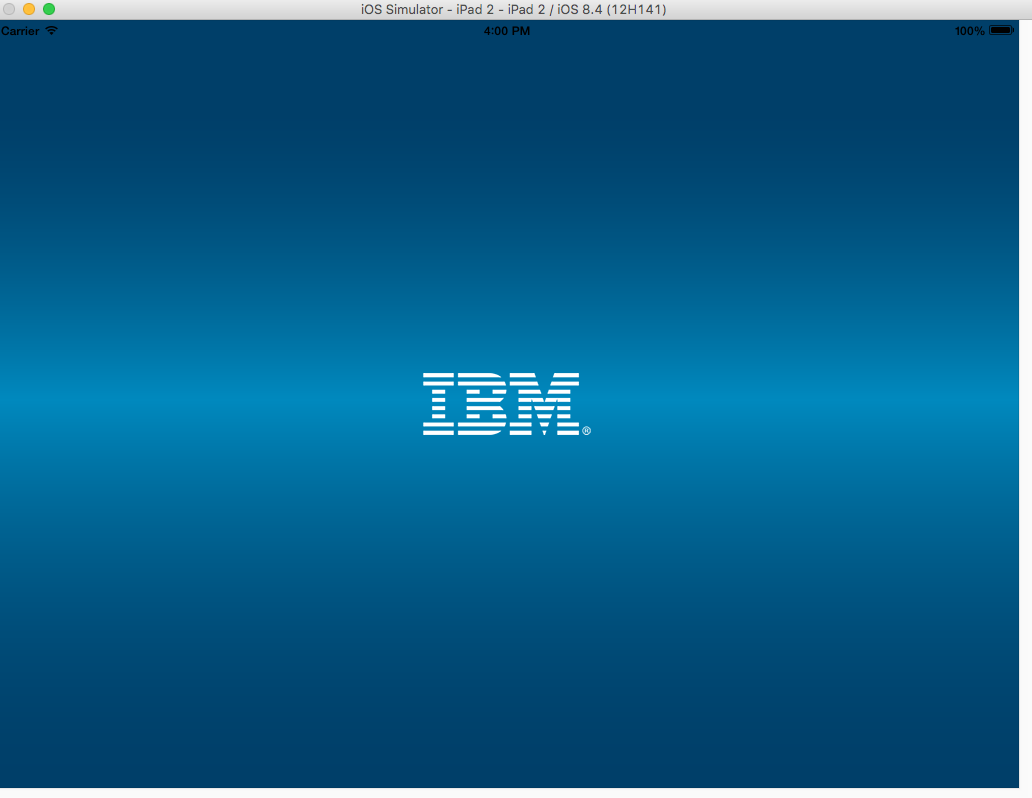Click the registered trademark symbol beside IBM
Screen dimensions: 1032x798
[x=586, y=431]
